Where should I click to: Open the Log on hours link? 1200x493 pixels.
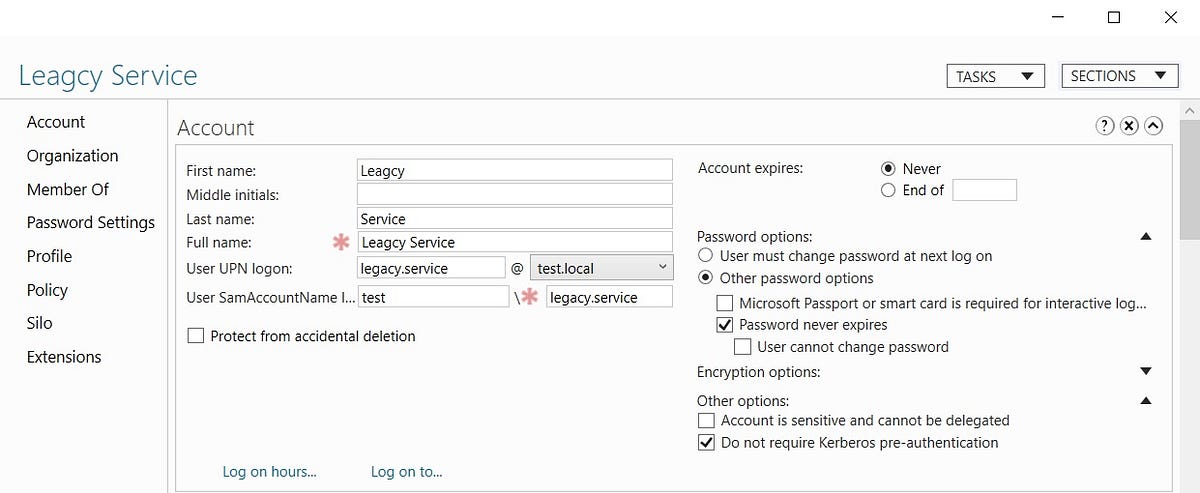pos(270,471)
